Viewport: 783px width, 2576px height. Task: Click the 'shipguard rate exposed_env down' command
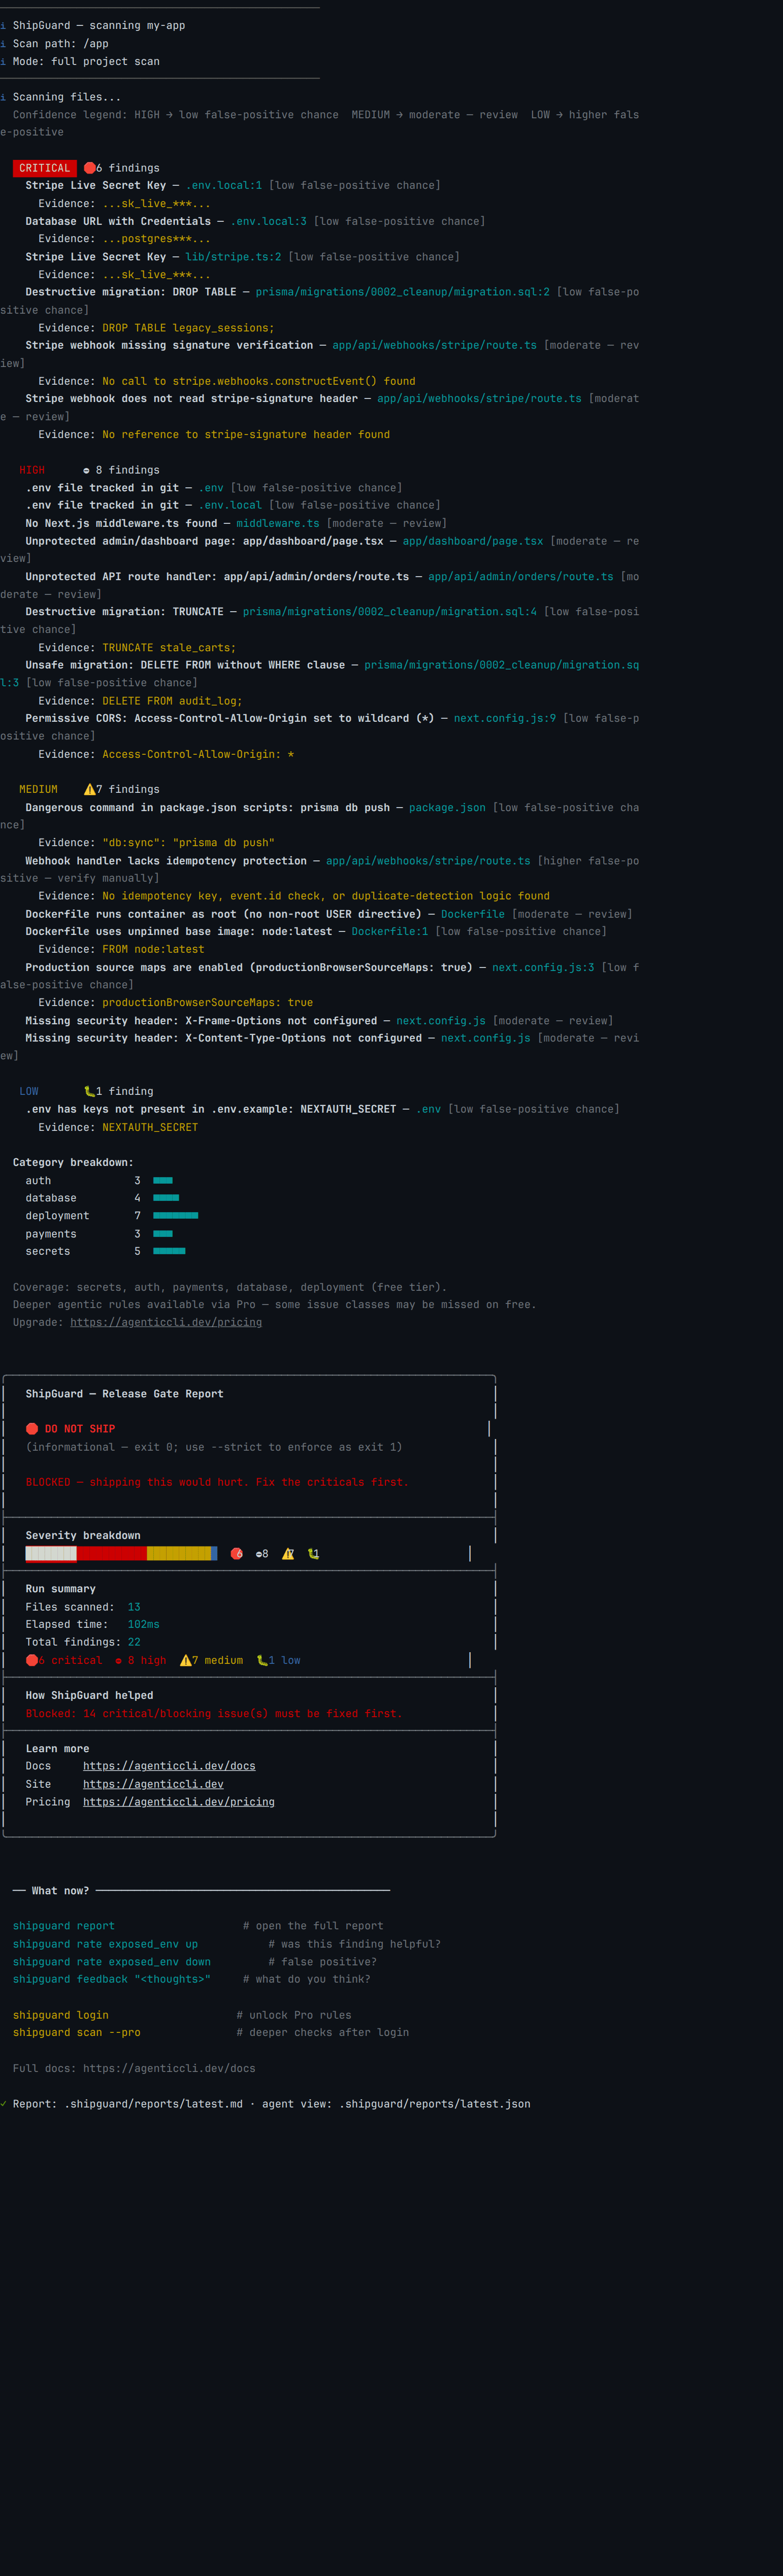tap(112, 1962)
